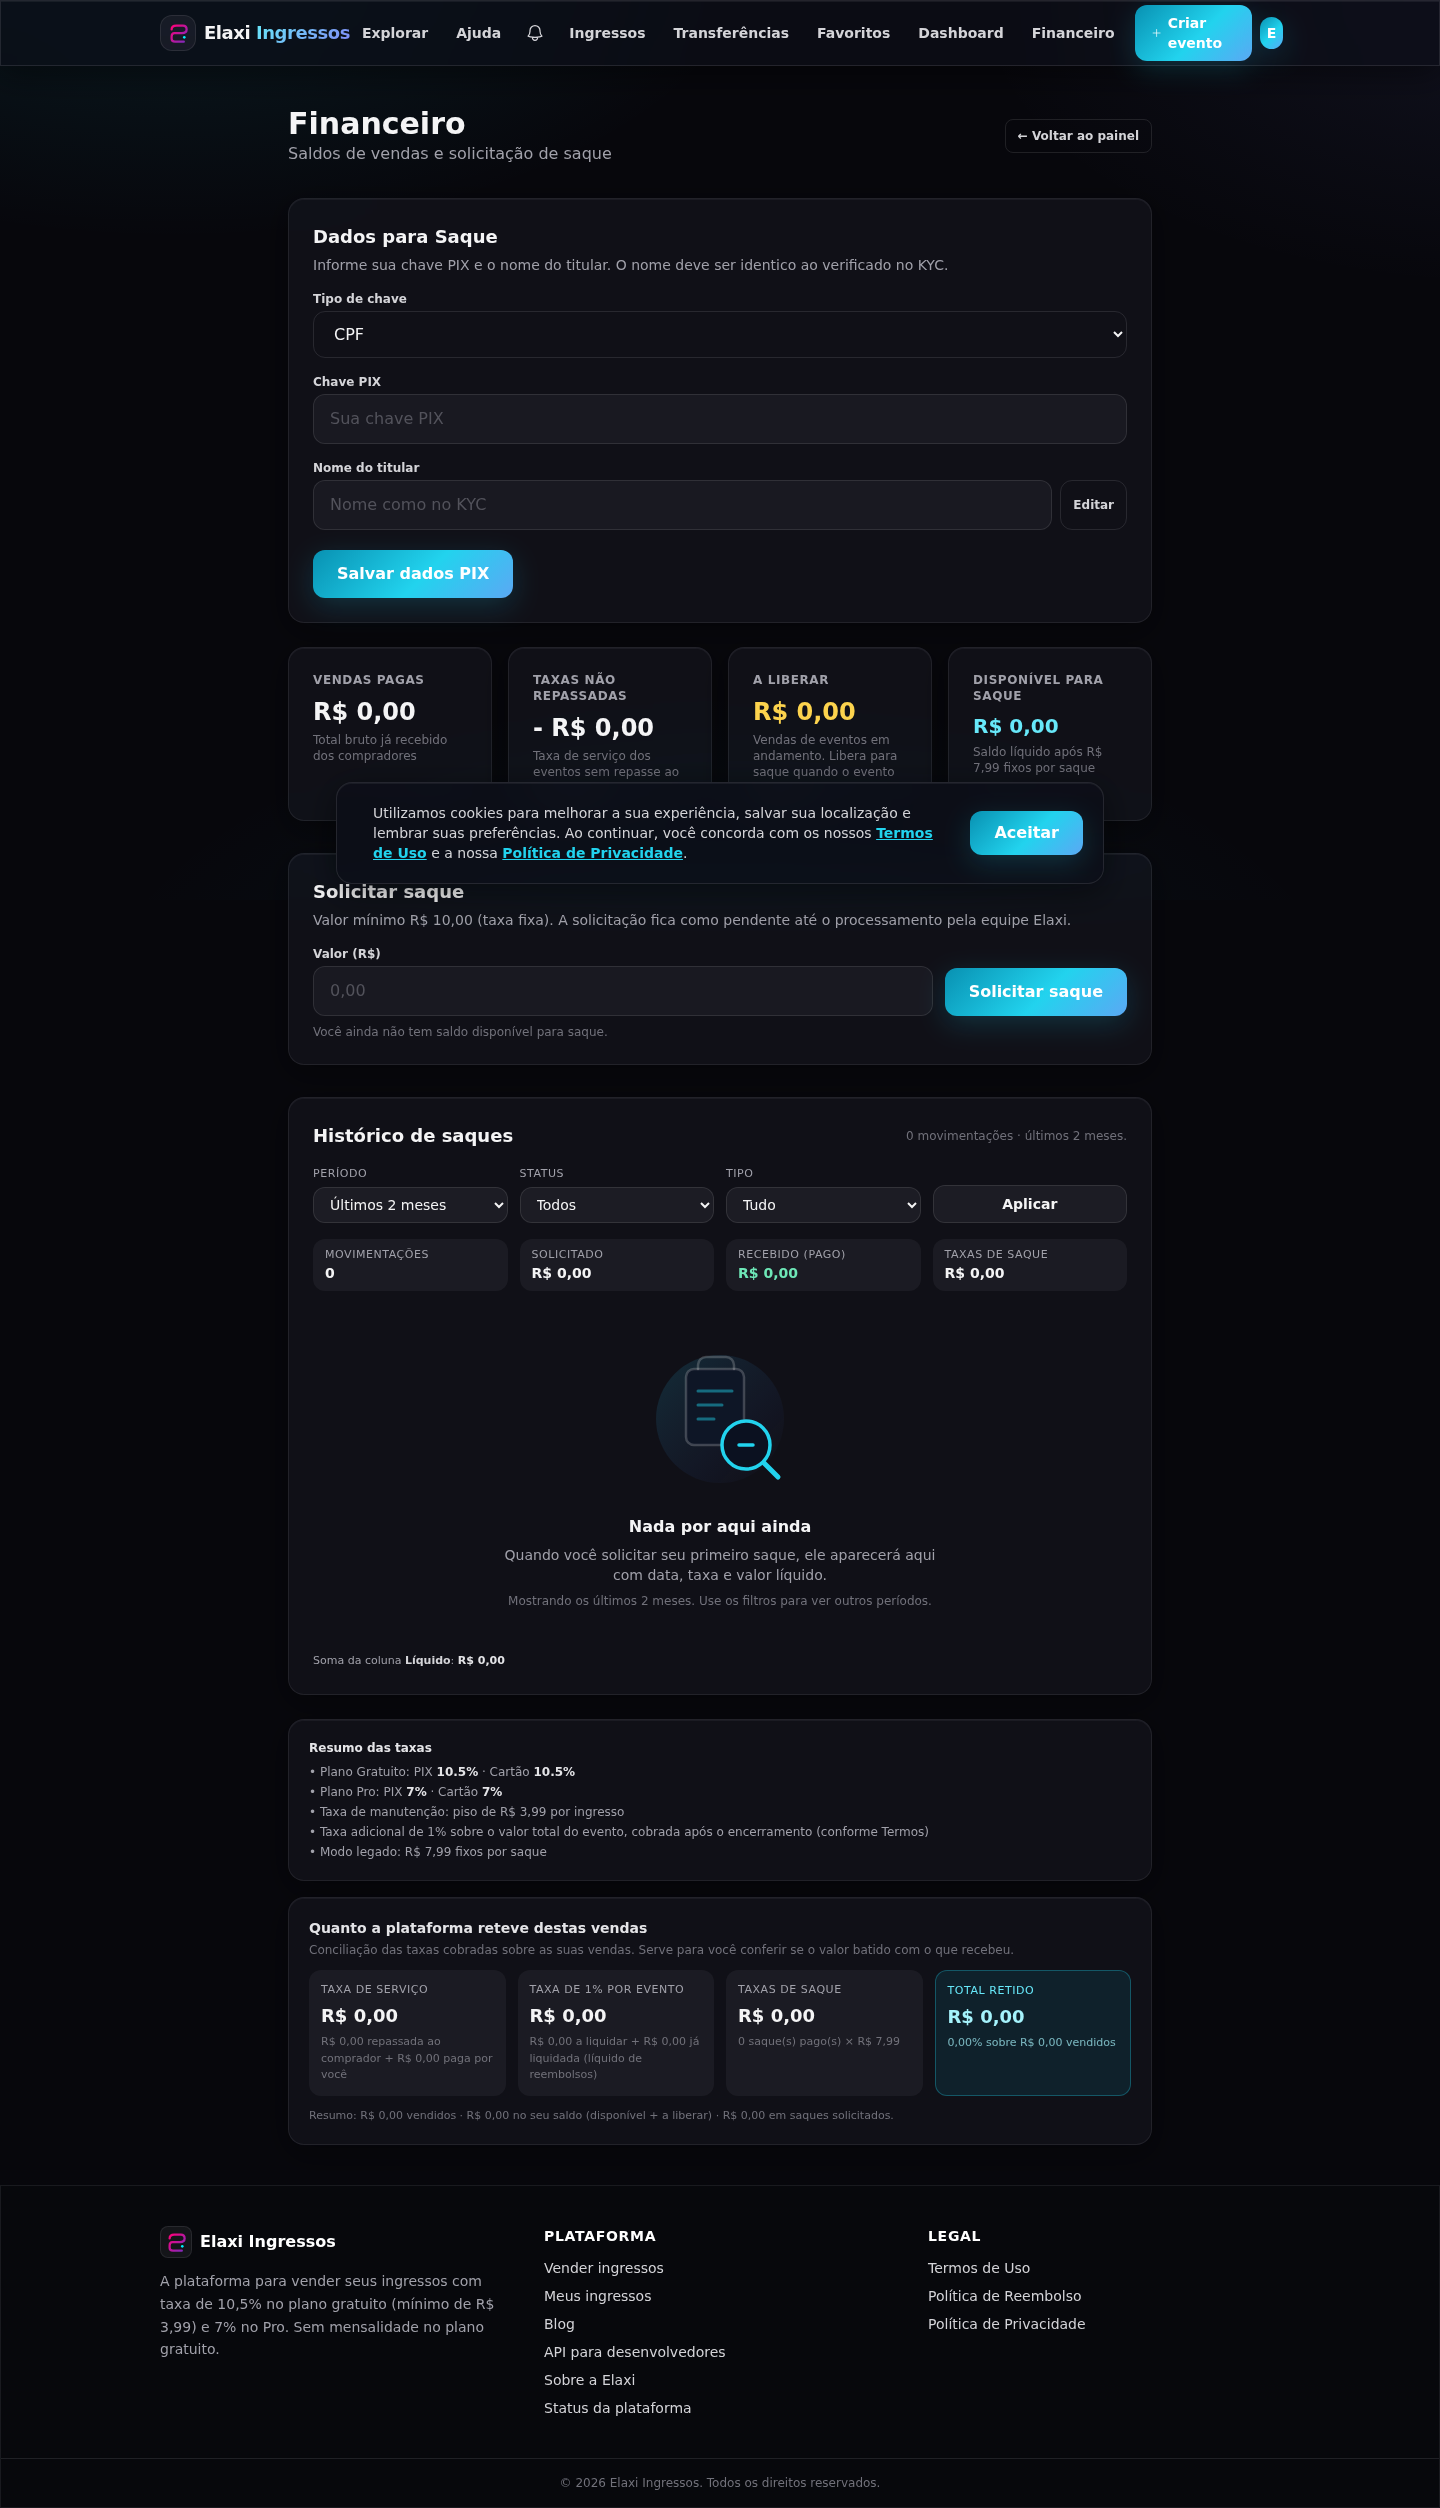This screenshot has height=2508, width=1440.
Task: Expand the Tipo Tudo dropdown
Action: pyautogui.click(x=823, y=1205)
